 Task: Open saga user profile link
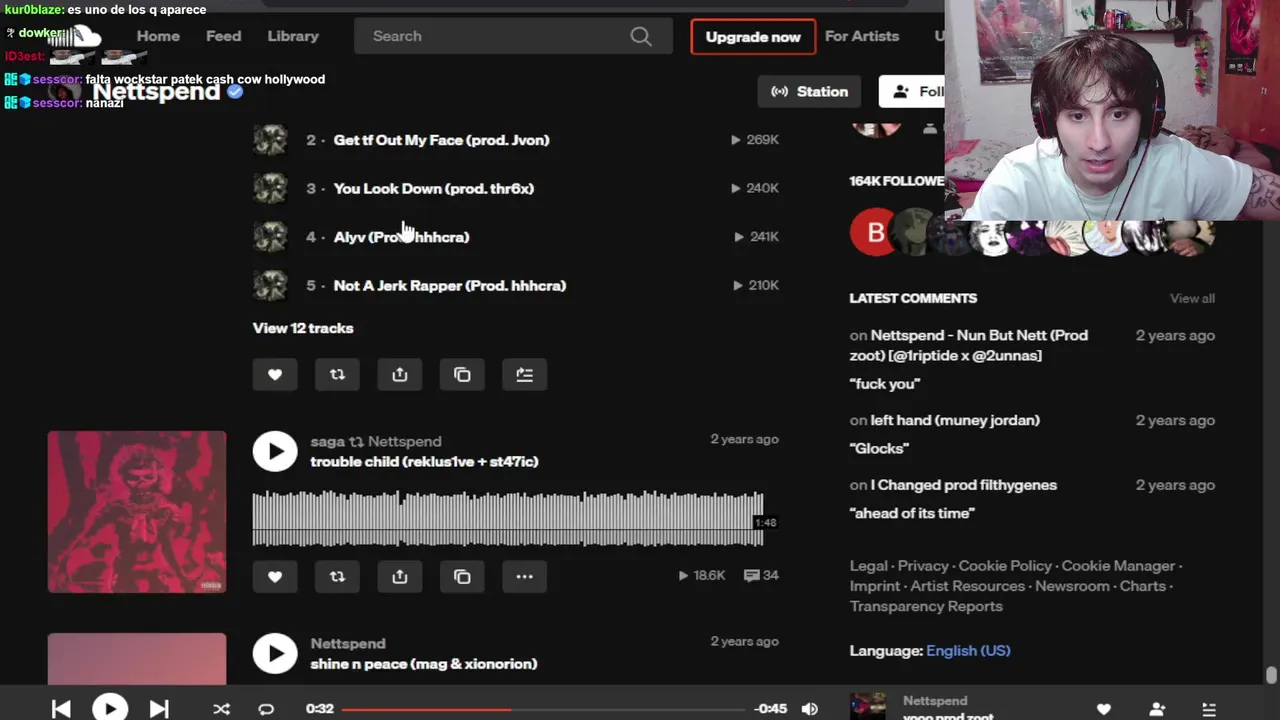click(327, 441)
